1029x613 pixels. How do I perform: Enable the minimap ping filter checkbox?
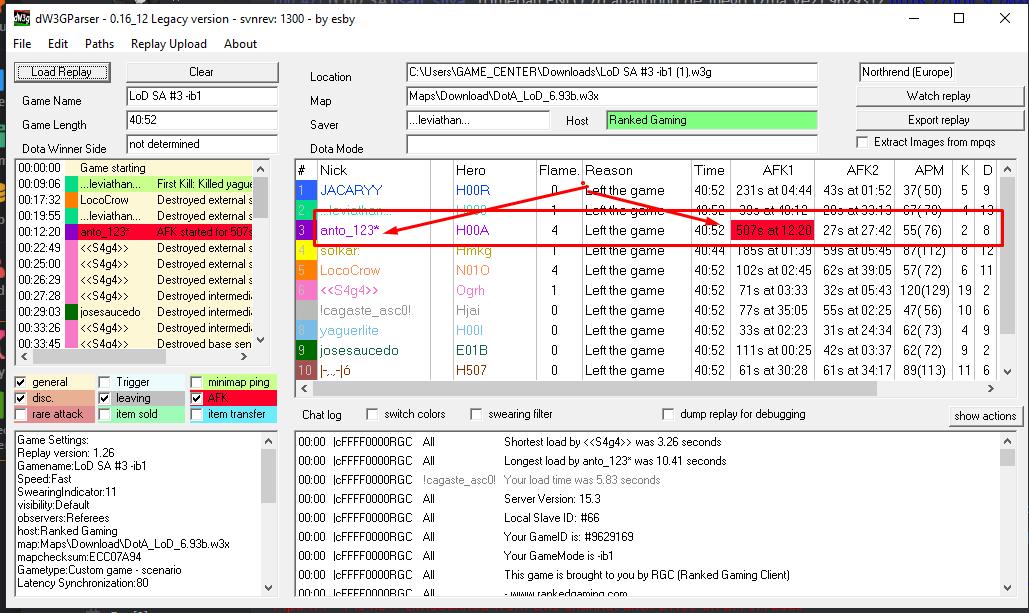[x=196, y=382]
